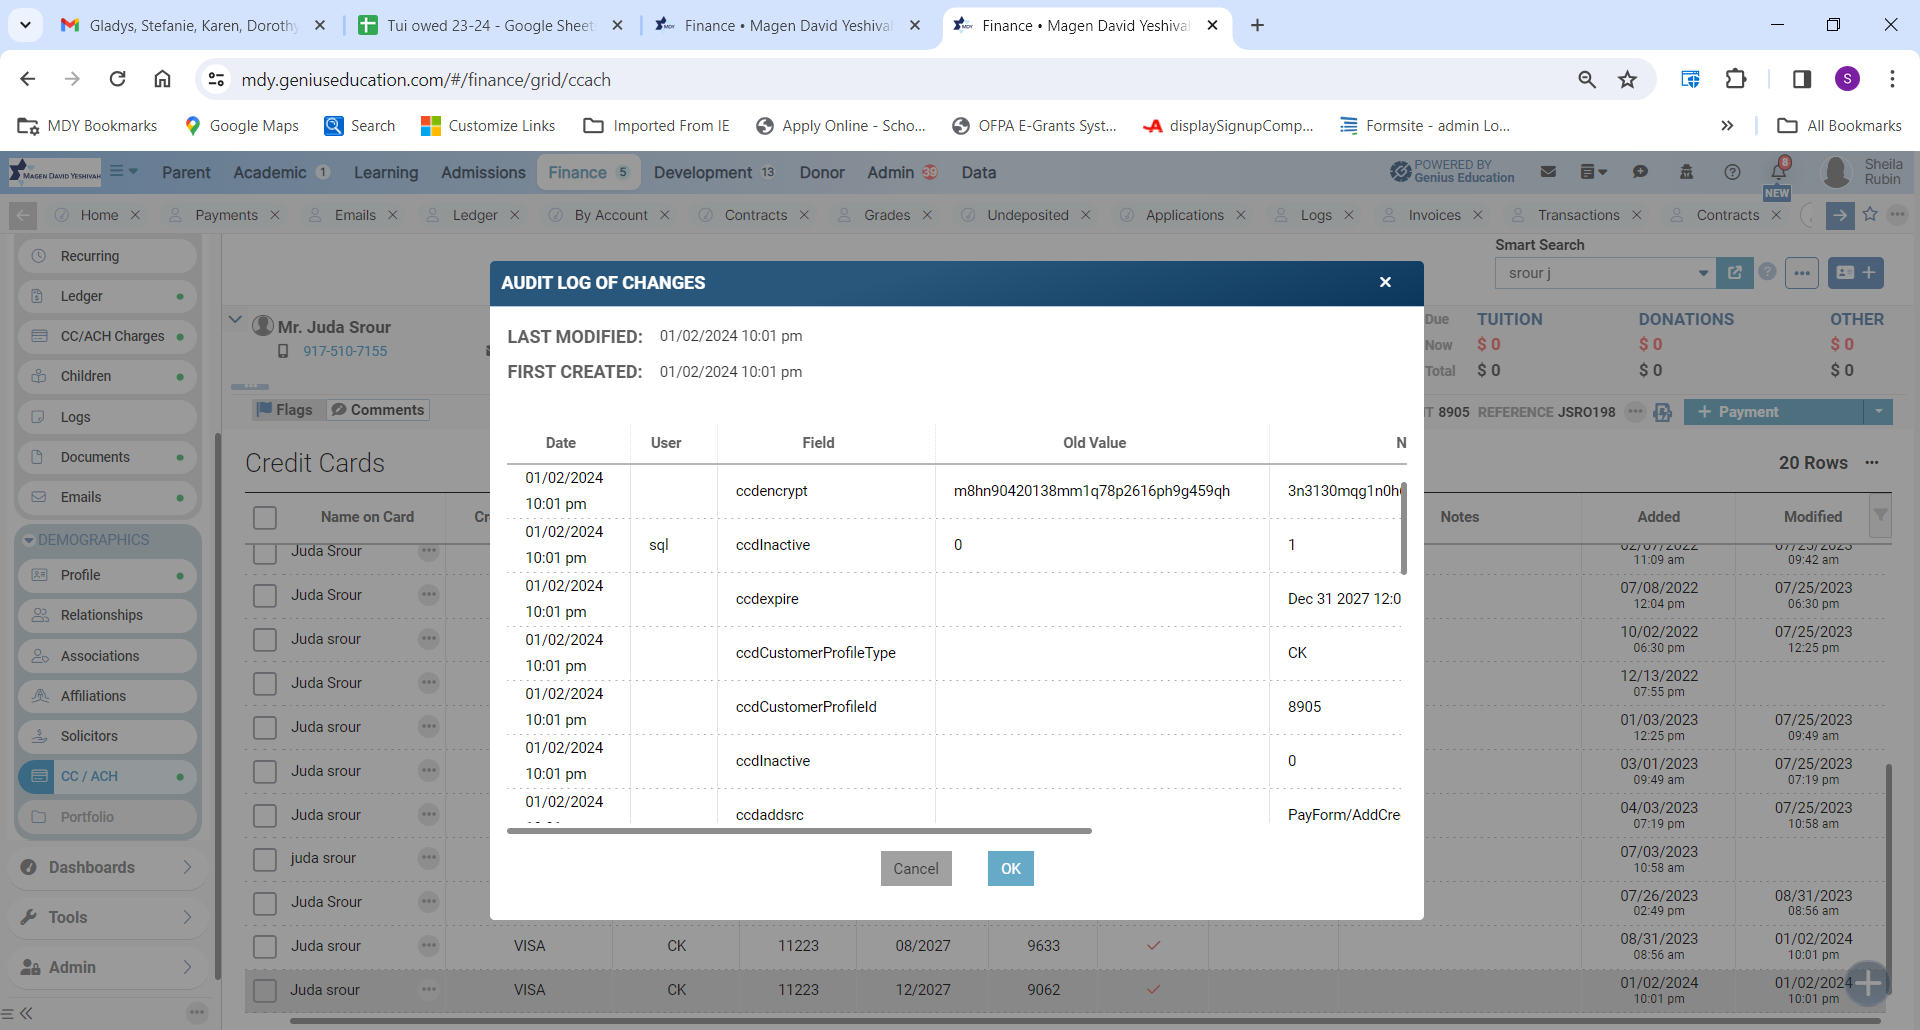The image size is (1920, 1030).
Task: Collapse the DEMOGRAPHICS group
Action: (29, 540)
